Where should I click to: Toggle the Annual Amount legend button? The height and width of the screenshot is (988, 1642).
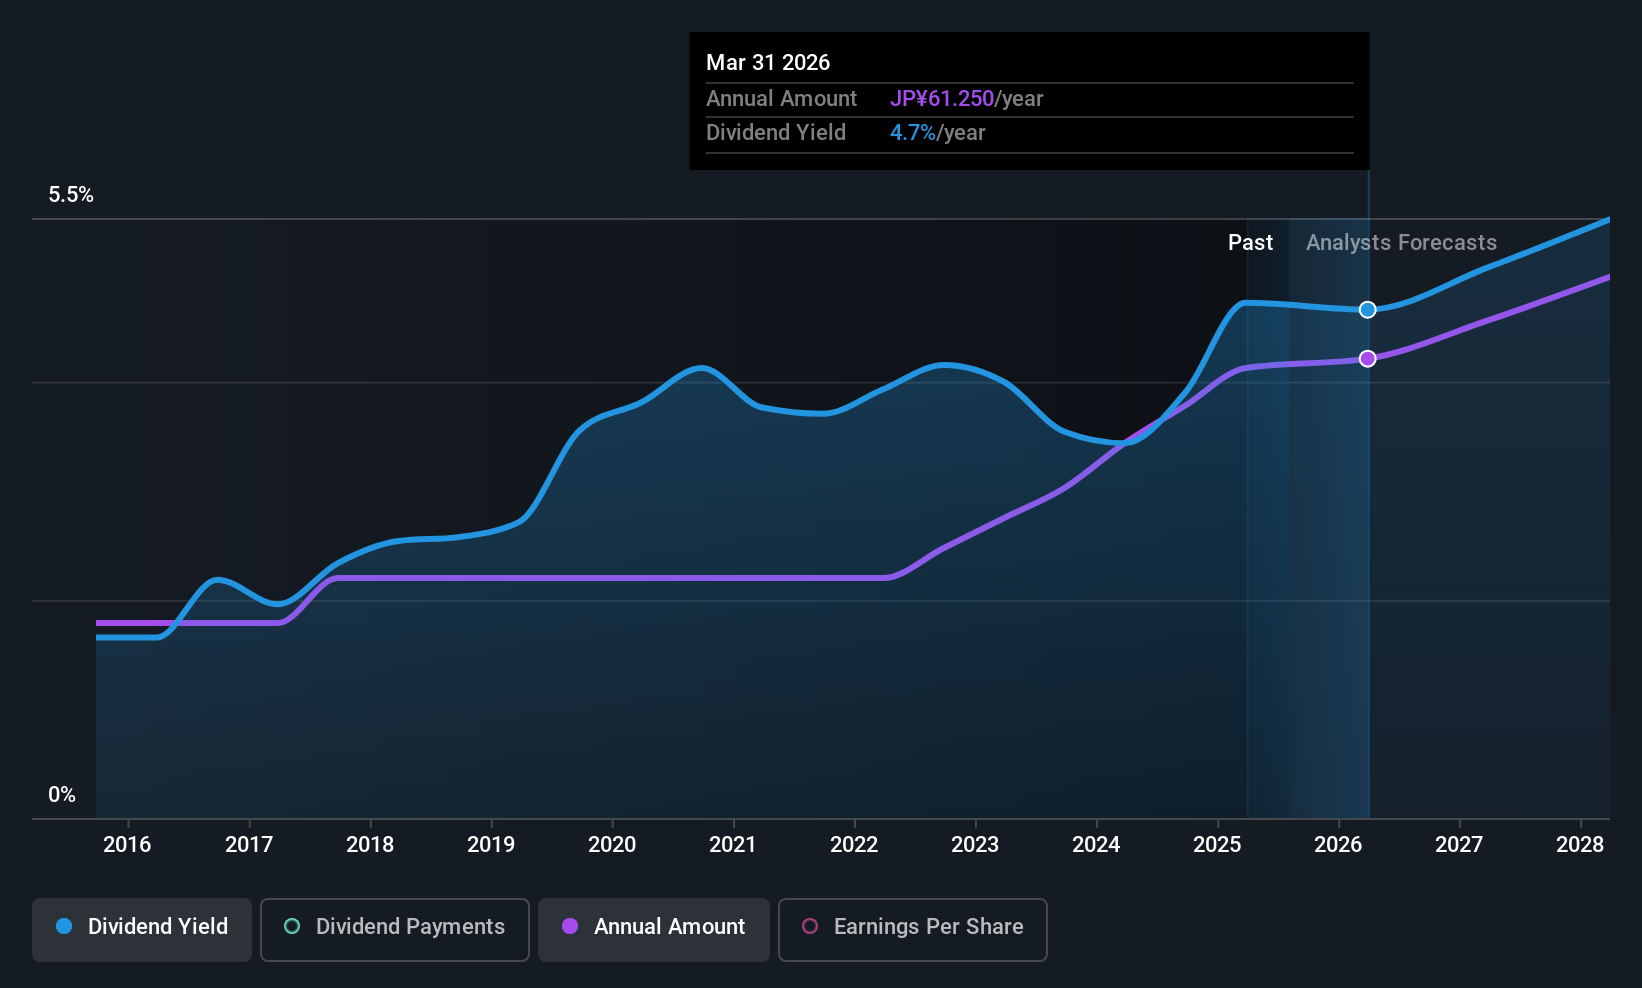pyautogui.click(x=654, y=929)
